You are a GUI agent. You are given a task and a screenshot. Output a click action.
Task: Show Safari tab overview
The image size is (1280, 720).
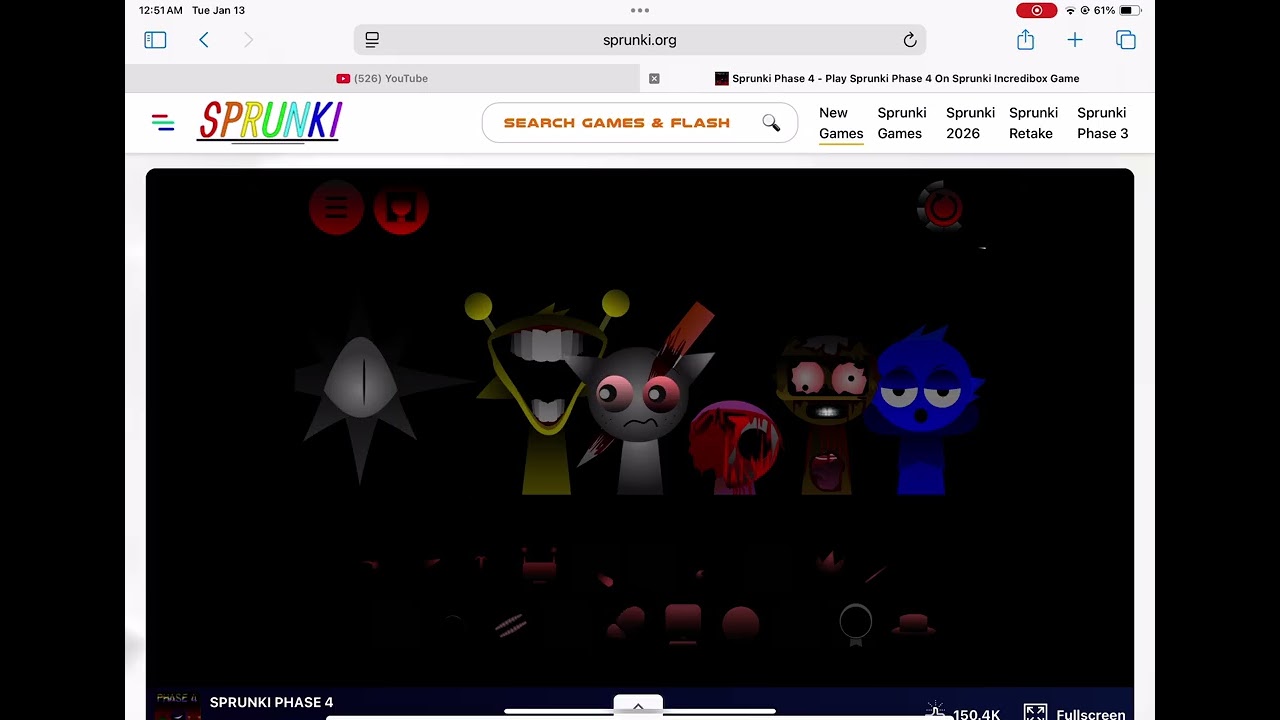(x=1126, y=40)
